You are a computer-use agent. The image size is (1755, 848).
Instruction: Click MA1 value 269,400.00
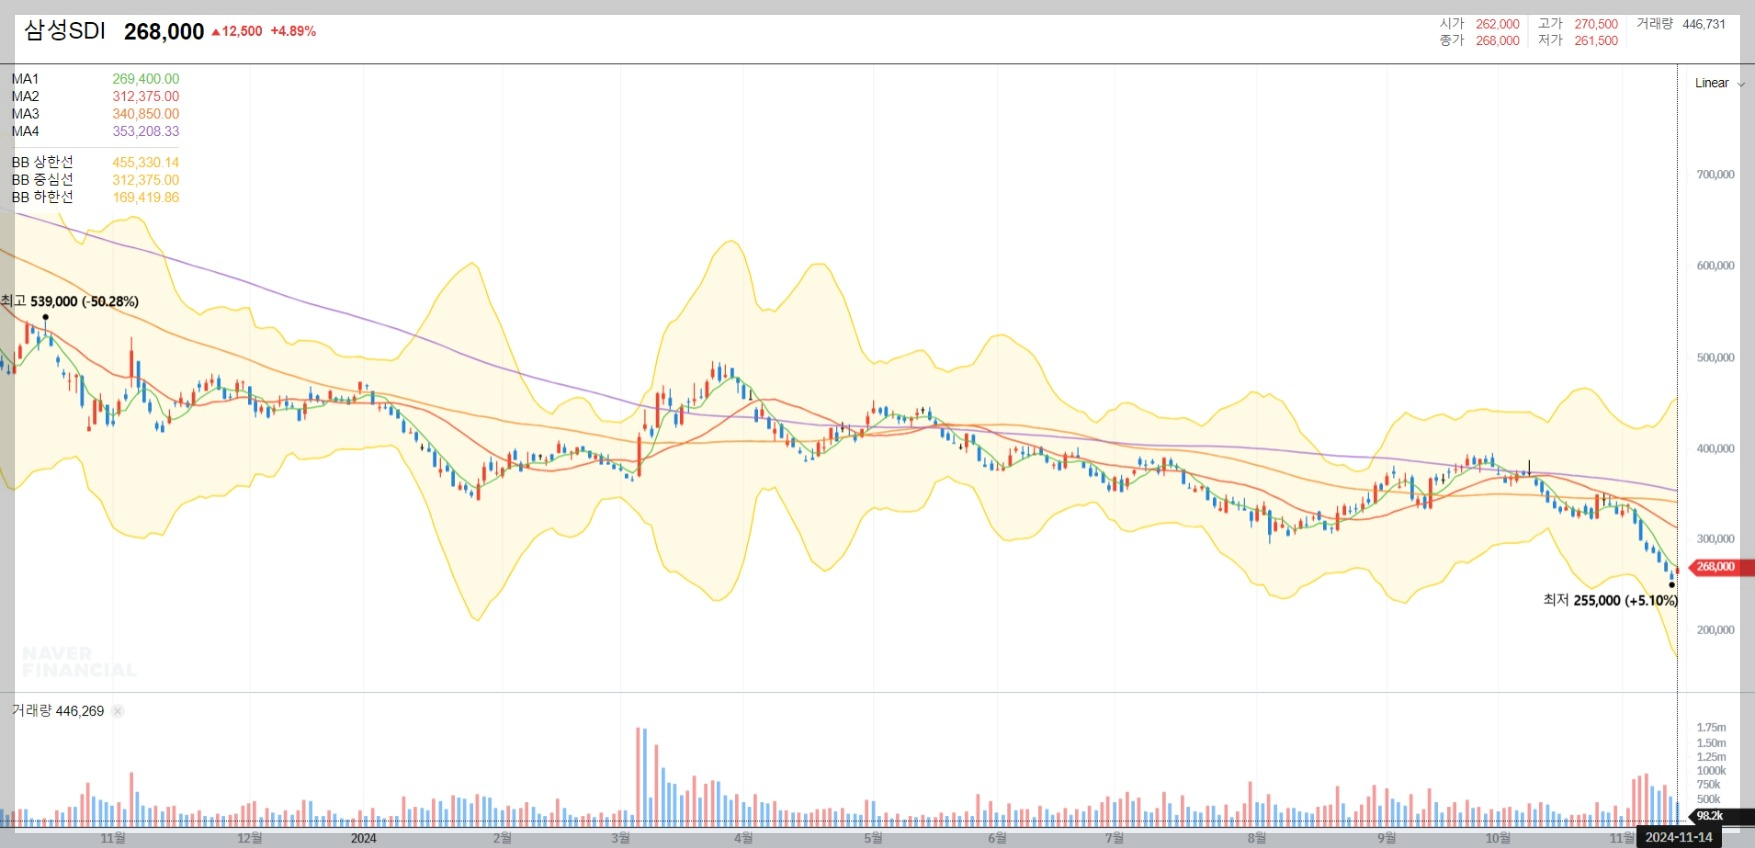tap(146, 79)
